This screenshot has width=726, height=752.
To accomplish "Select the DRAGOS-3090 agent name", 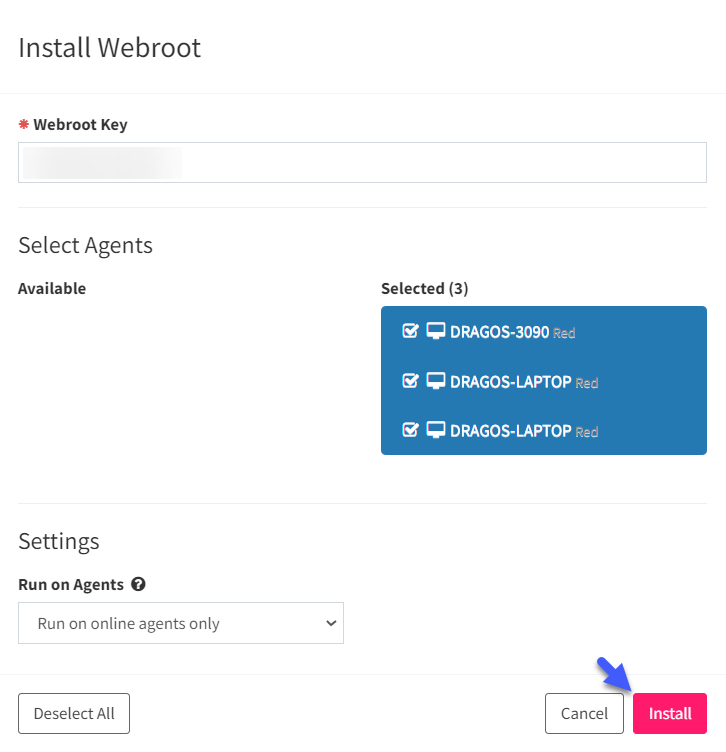I will click(x=499, y=332).
